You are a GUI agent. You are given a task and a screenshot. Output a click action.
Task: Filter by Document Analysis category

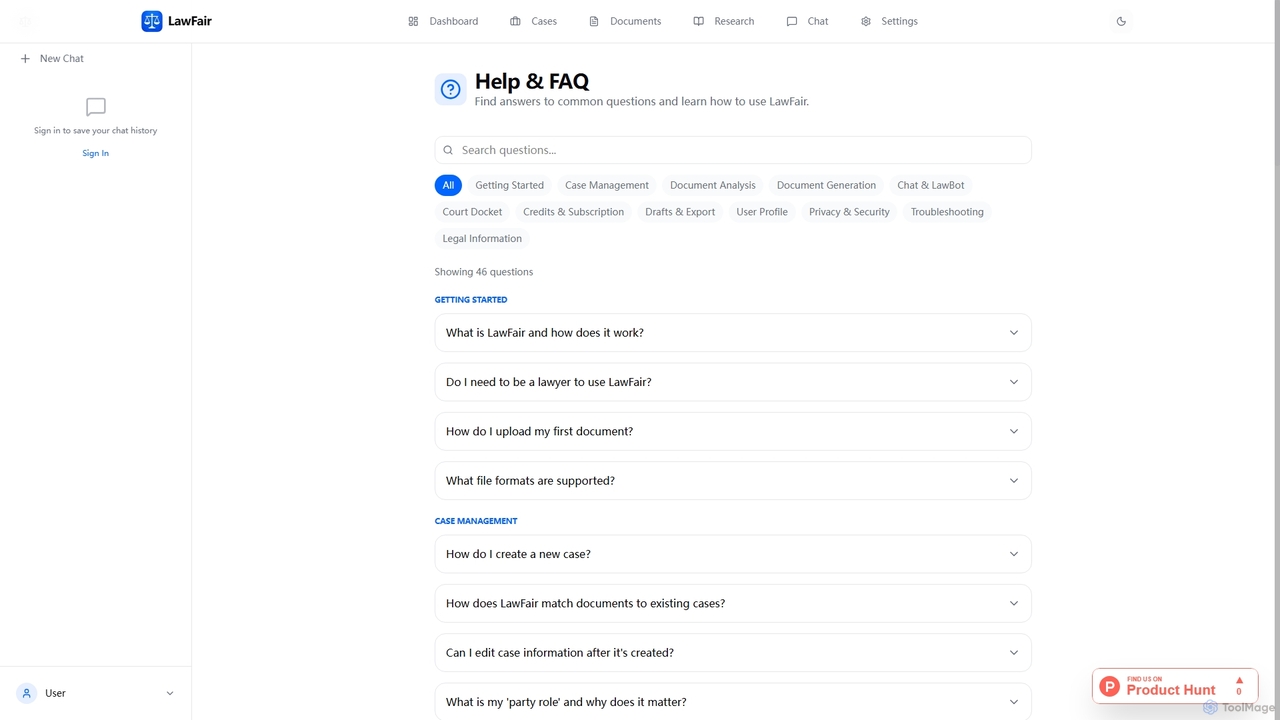713,185
